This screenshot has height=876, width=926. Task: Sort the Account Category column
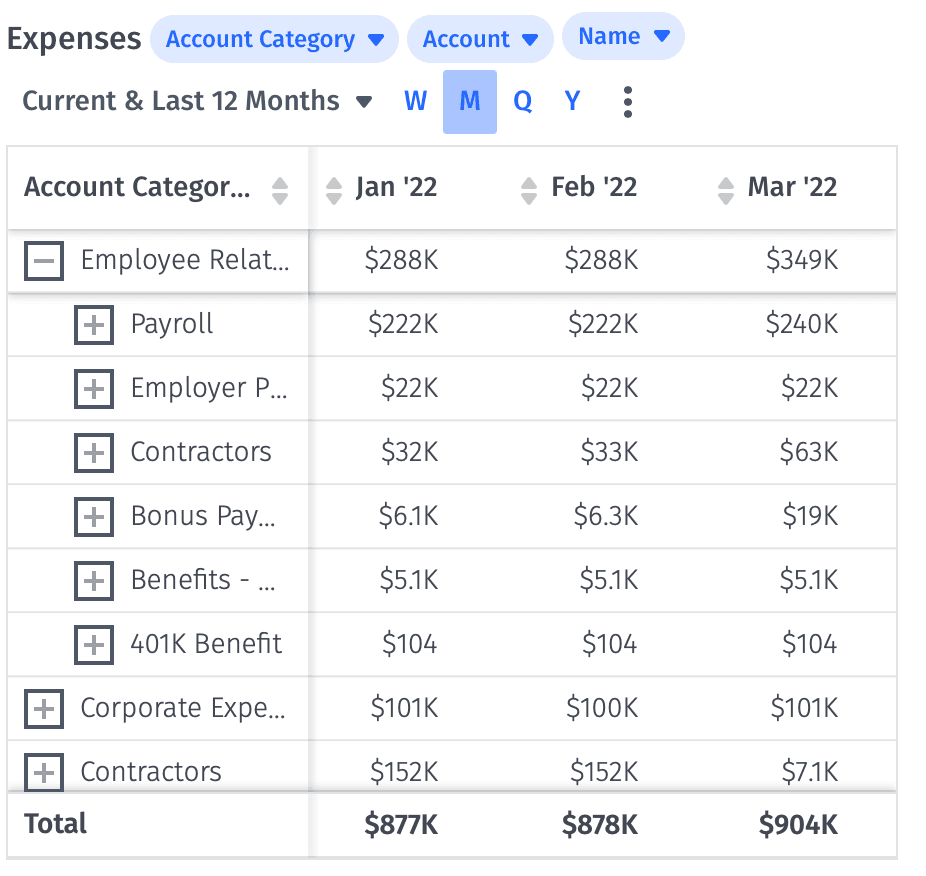click(281, 188)
